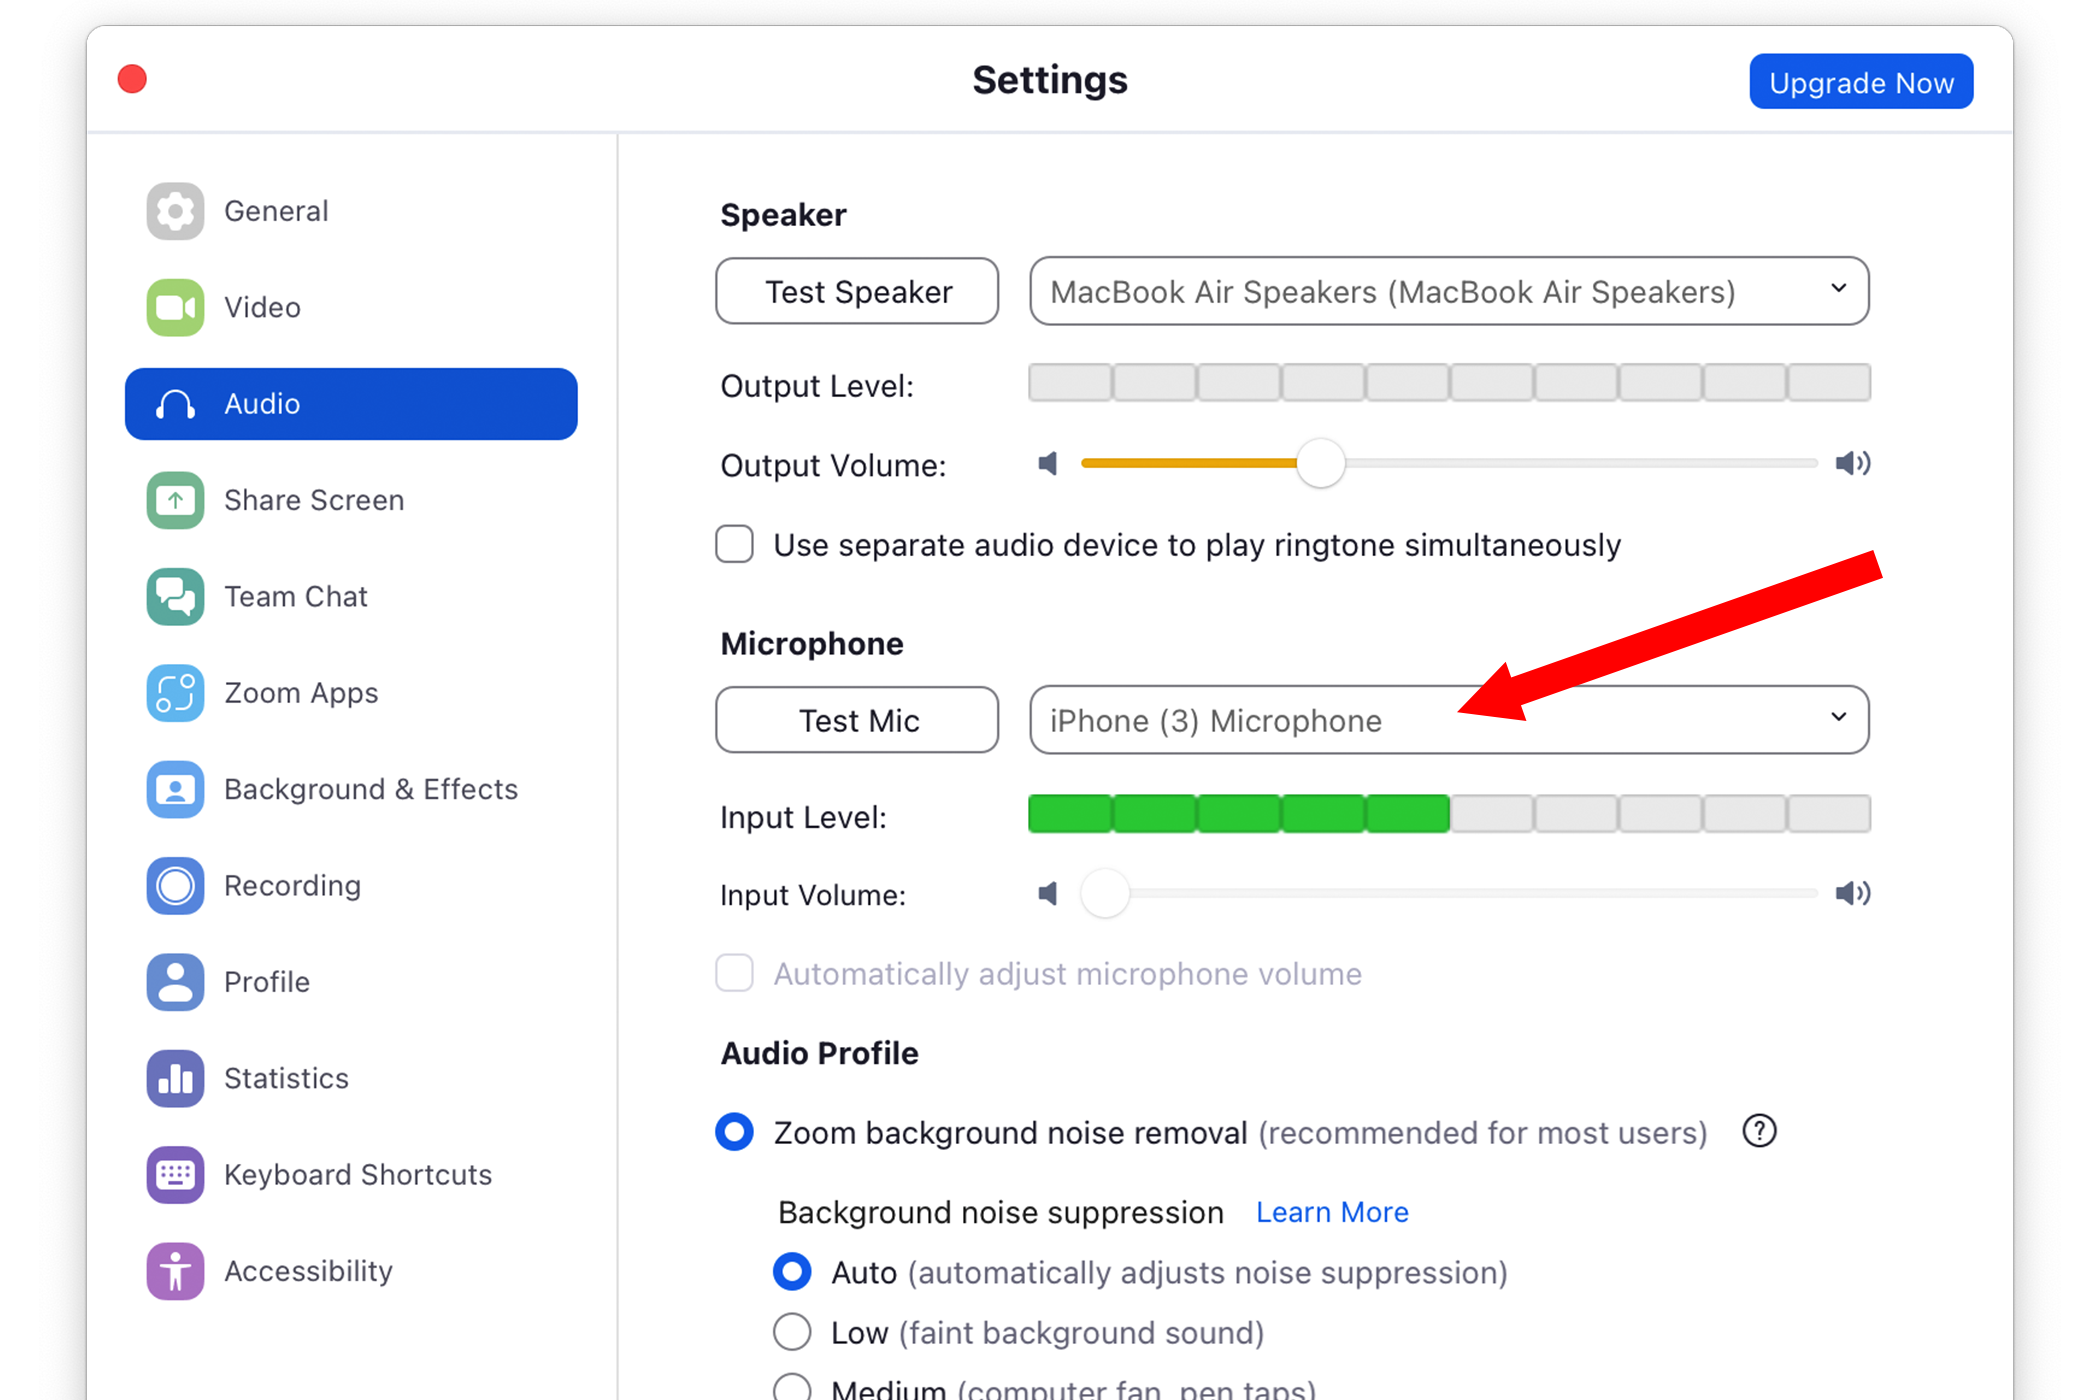Enable separate audio device for ringtone
2100x1400 pixels.
coord(735,545)
